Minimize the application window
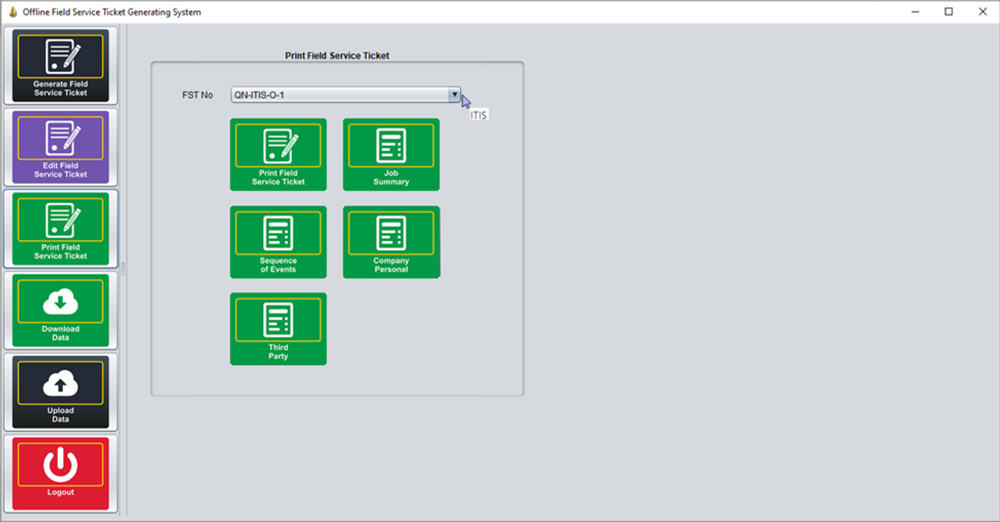This screenshot has width=1000, height=522. pos(914,12)
